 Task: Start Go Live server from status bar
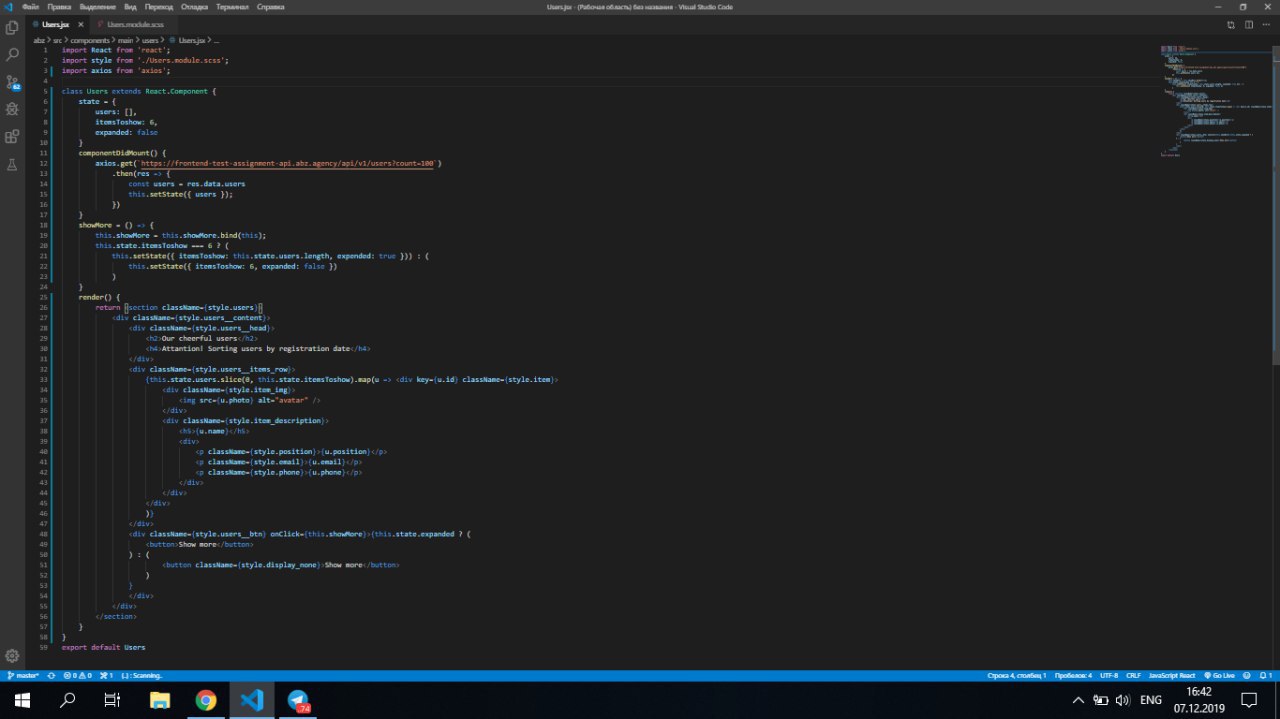tap(1220, 675)
